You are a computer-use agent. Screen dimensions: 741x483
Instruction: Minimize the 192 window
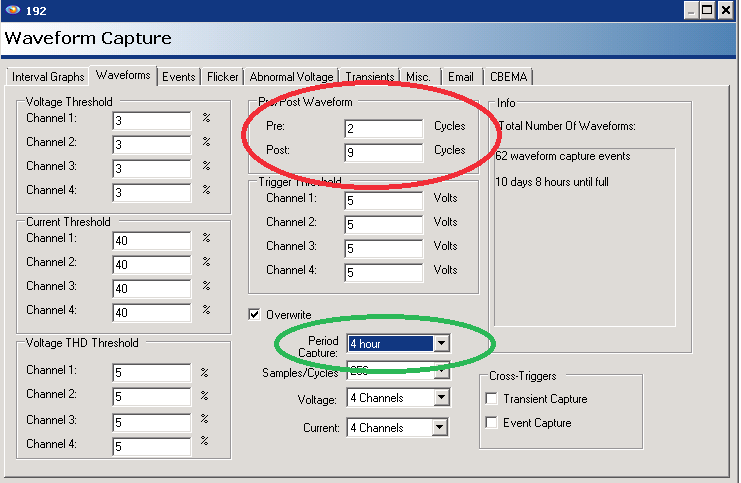coord(691,10)
